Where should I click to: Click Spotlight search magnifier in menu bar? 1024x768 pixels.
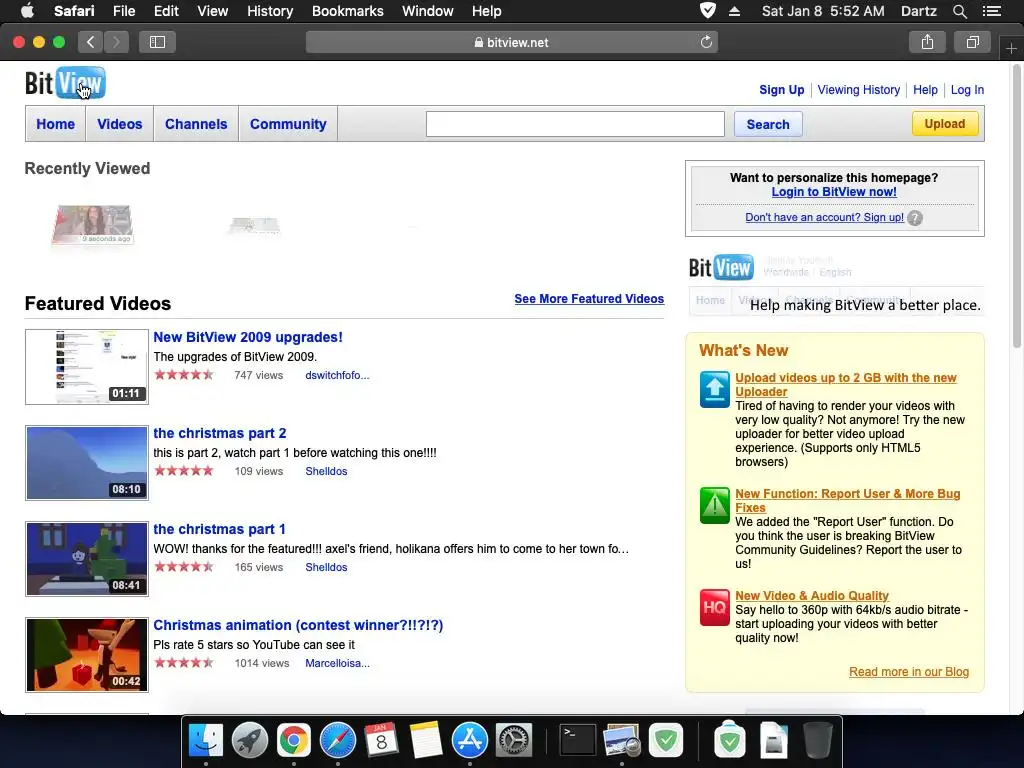[x=959, y=11]
